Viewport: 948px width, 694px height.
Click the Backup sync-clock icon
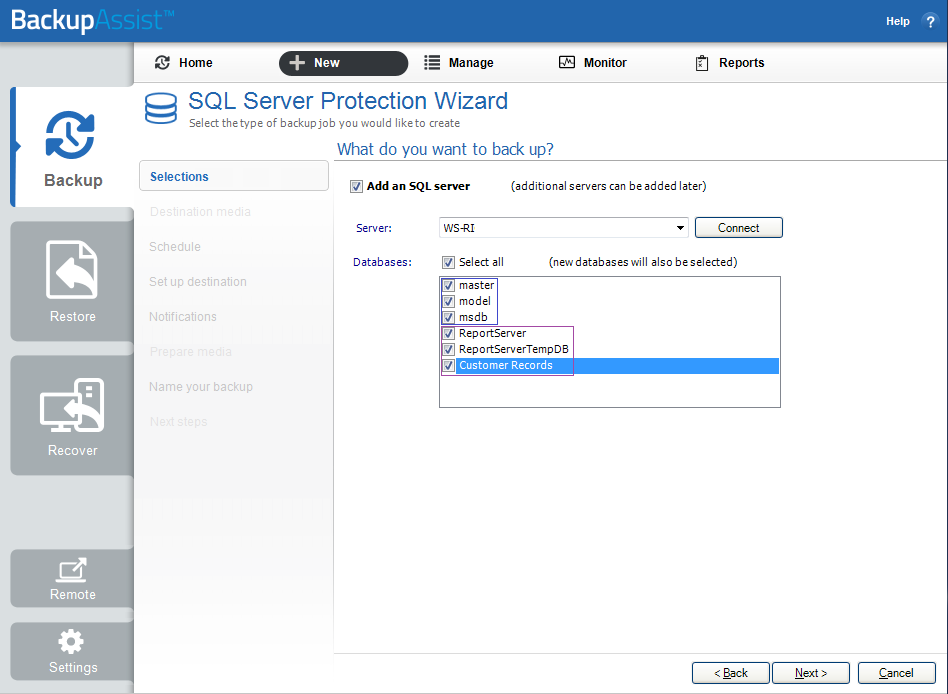coord(70,135)
